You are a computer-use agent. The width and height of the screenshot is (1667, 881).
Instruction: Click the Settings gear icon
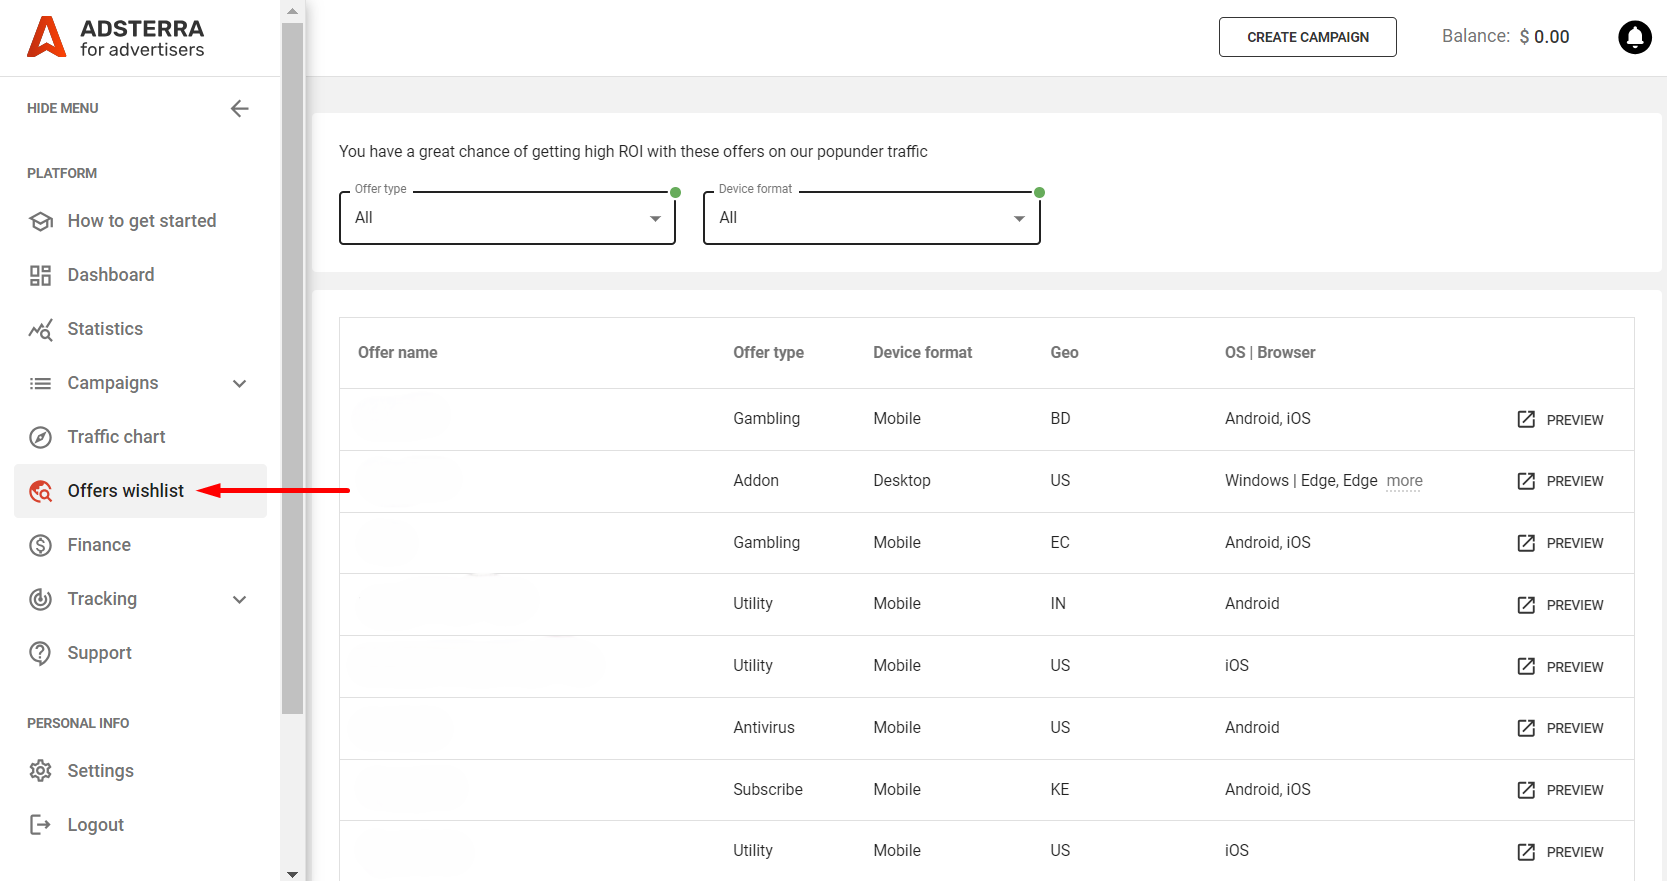tap(40, 771)
